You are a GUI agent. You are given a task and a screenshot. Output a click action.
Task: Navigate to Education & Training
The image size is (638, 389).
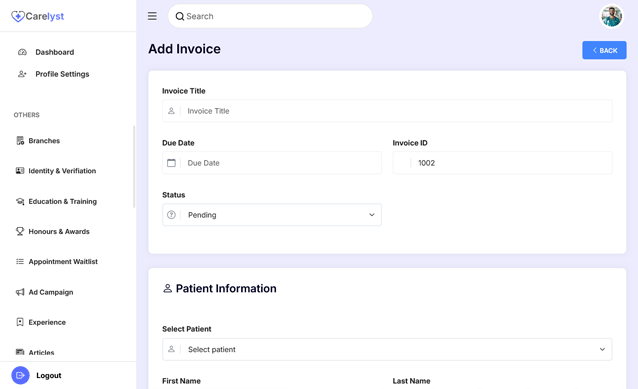pyautogui.click(x=63, y=201)
